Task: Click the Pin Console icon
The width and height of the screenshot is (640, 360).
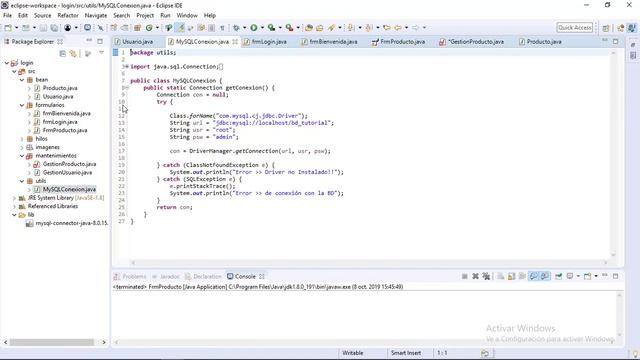Action: 558,276
